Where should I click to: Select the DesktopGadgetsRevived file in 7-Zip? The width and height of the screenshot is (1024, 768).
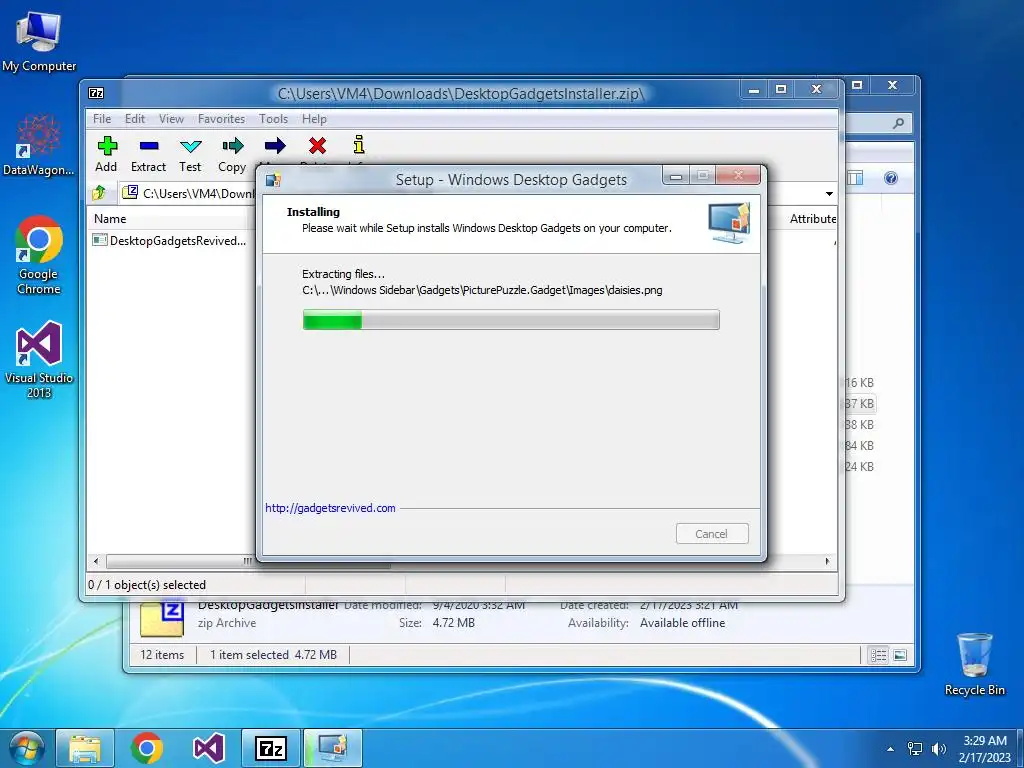170,240
